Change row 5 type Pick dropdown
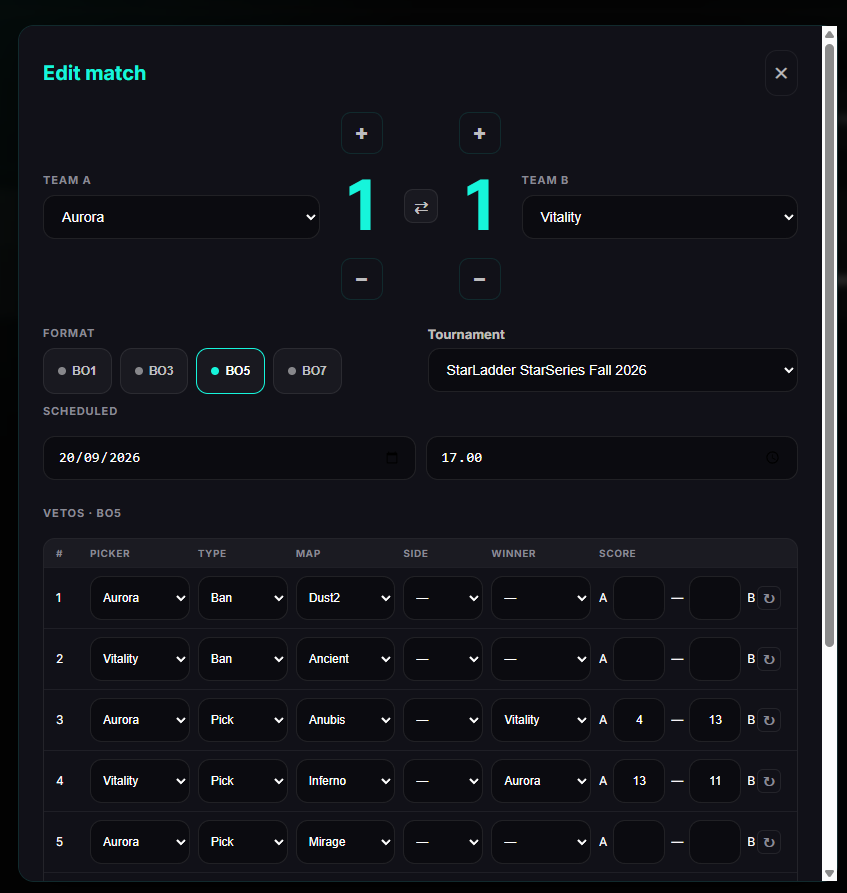 click(243, 842)
